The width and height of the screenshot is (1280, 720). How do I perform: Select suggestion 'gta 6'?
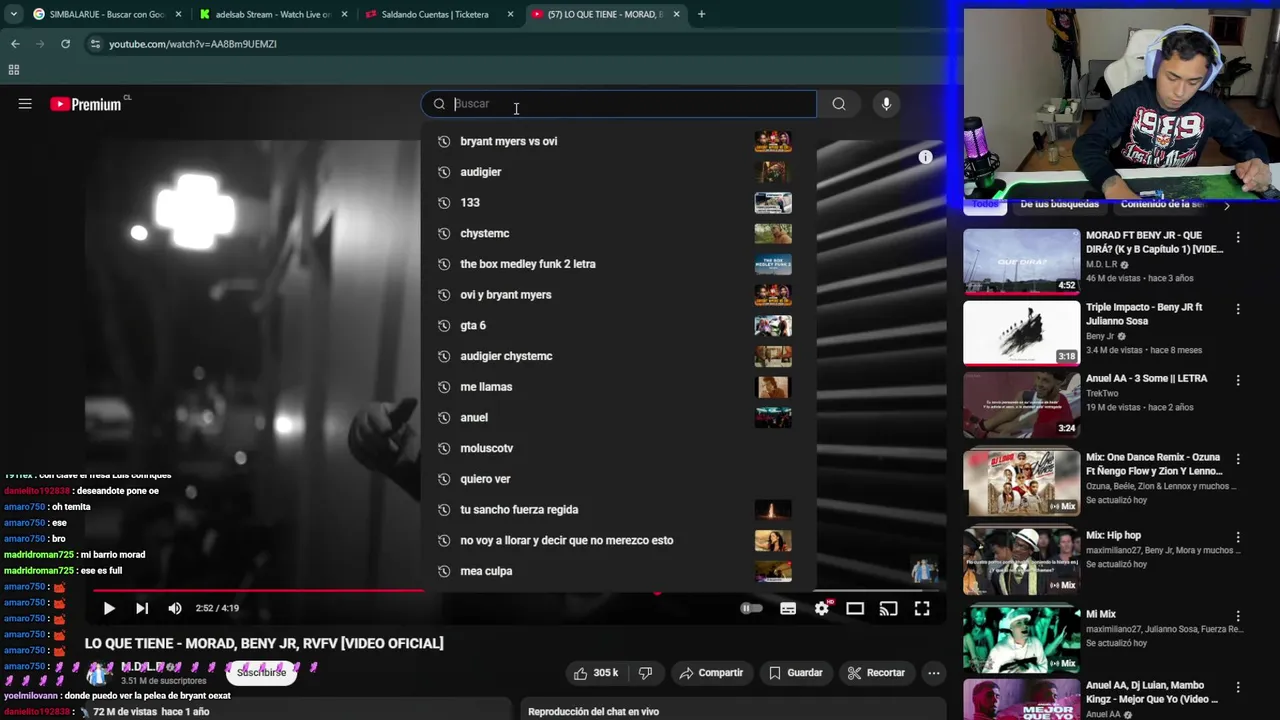point(619,325)
